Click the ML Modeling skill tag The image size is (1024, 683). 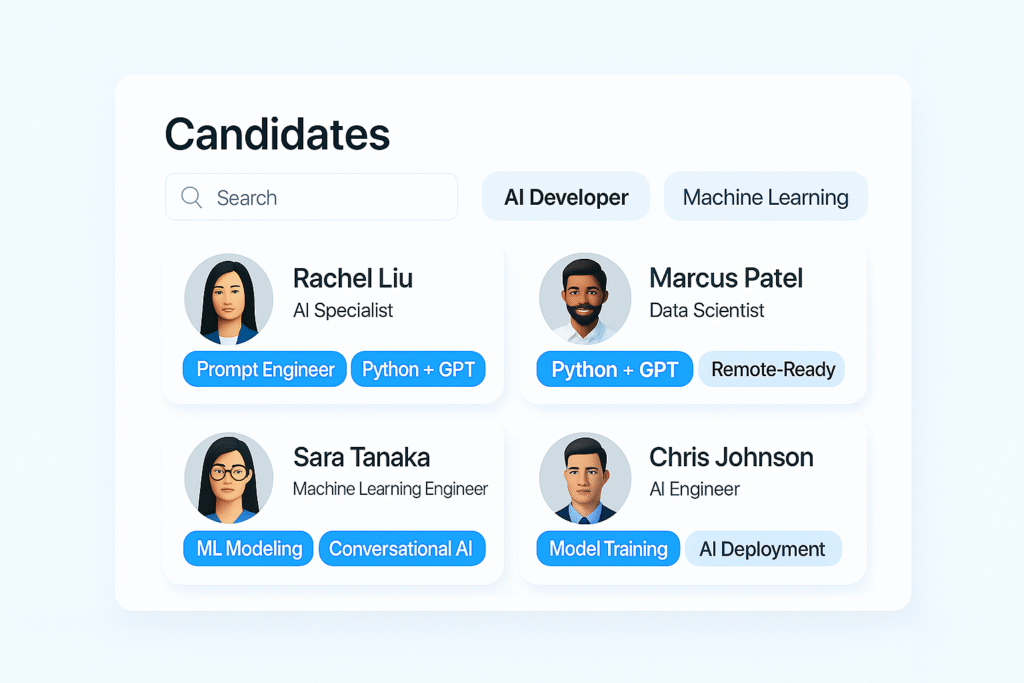tap(248, 548)
